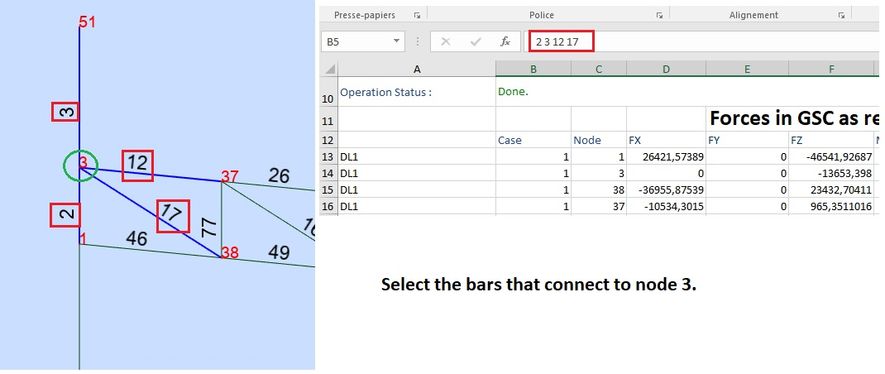Click the Case column label cell
This screenshot has height=374, width=885.
(533, 140)
